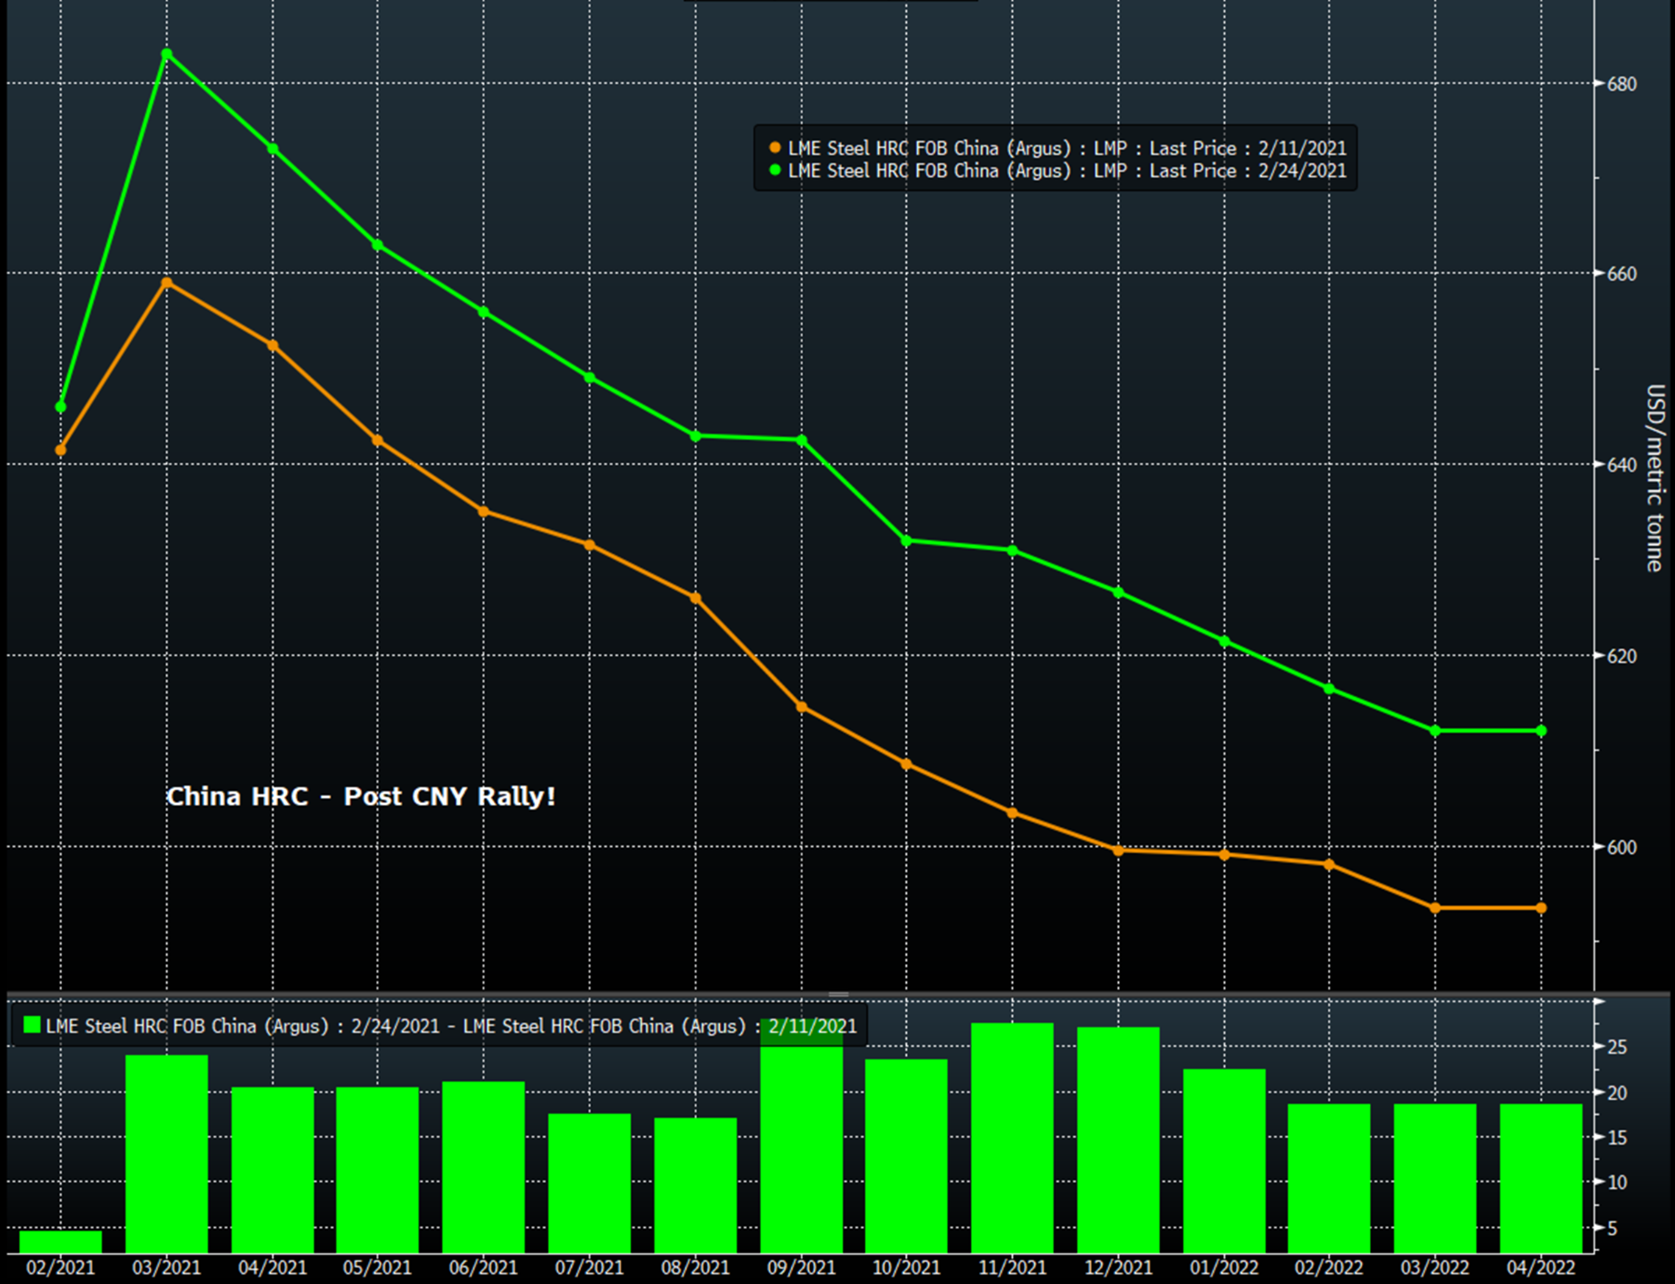Click the short spread bar for 02/2021
Viewport: 1675px width, 1284px height.
[x=61, y=1241]
